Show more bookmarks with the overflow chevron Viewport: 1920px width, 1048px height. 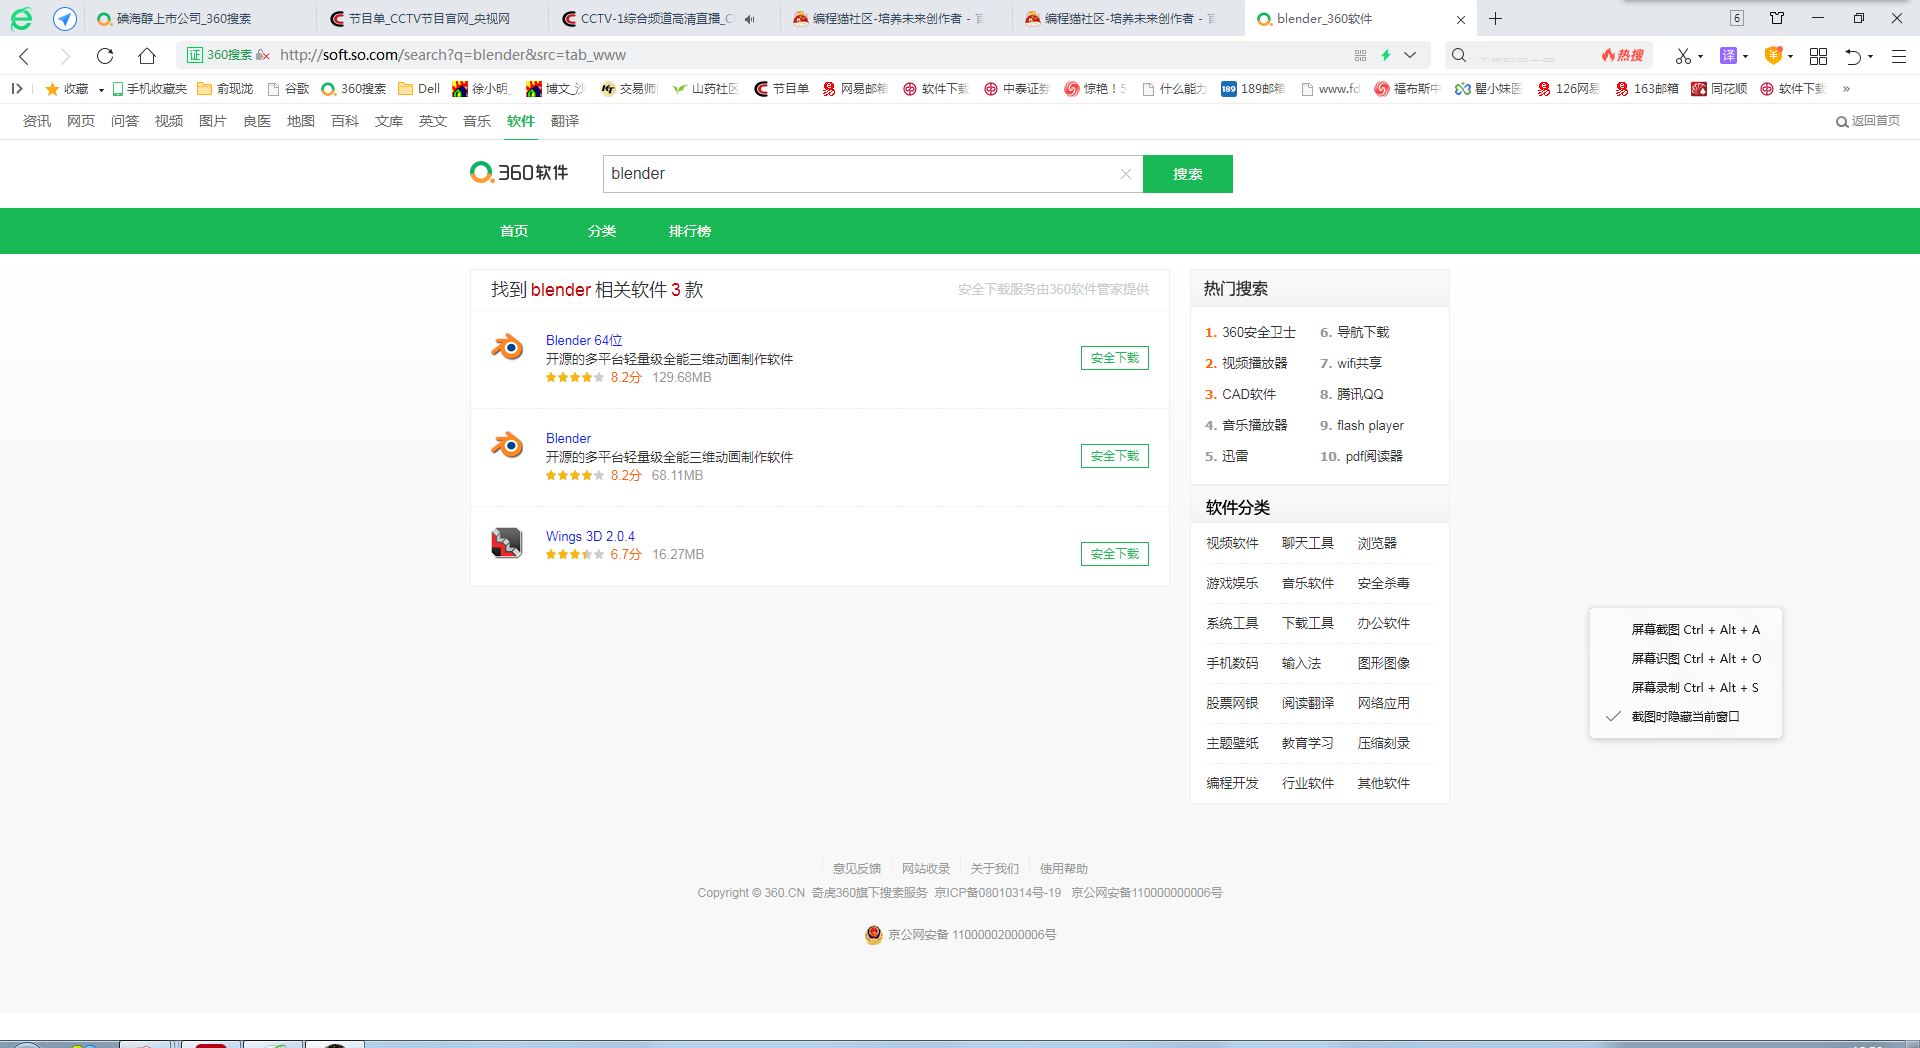(x=1846, y=89)
